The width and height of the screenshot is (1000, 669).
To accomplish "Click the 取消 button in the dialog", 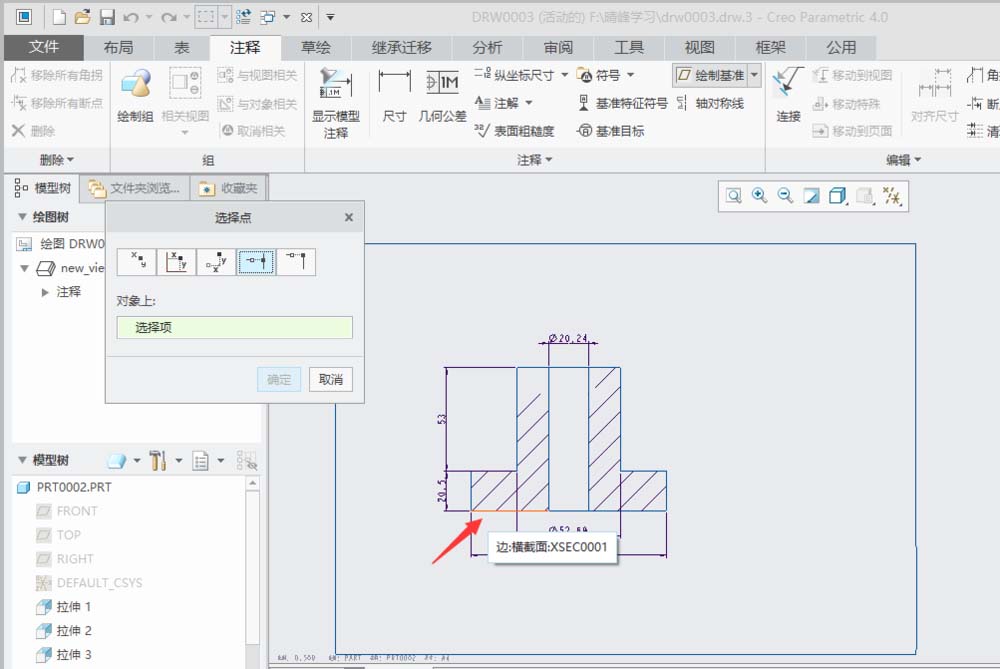I will click(330, 379).
